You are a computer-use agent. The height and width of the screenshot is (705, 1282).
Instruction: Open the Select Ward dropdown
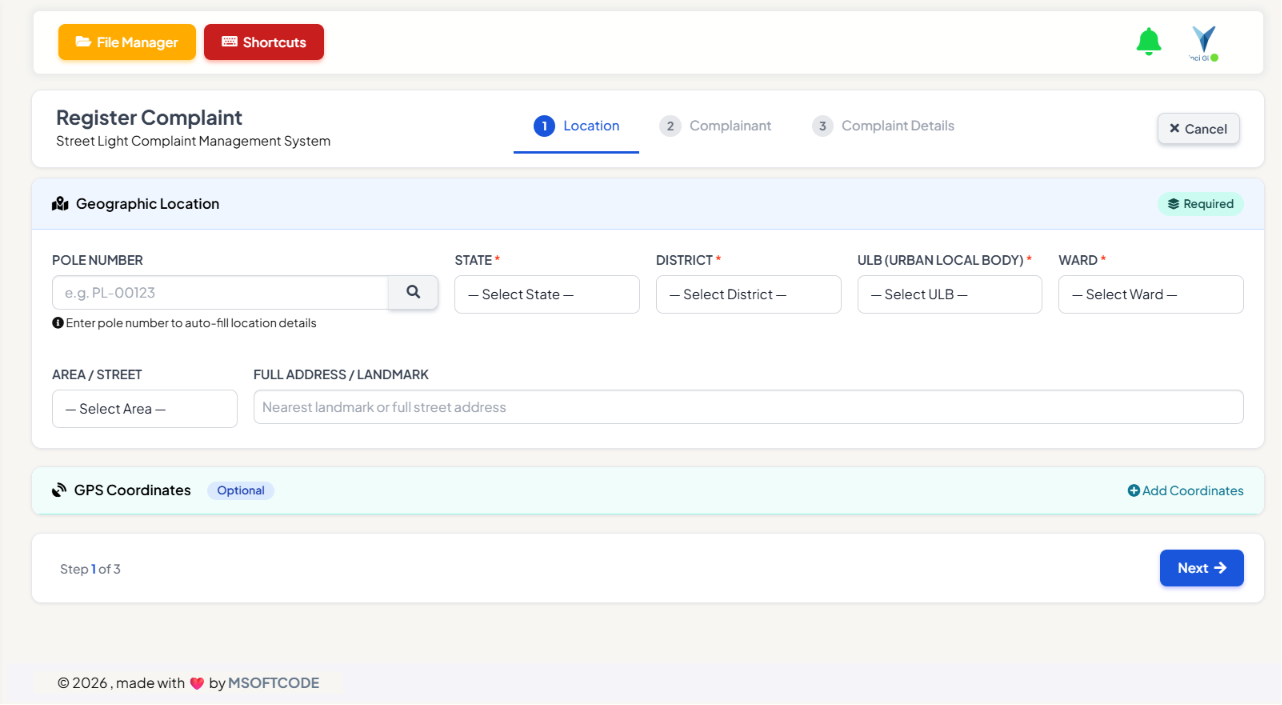[x=1151, y=295]
